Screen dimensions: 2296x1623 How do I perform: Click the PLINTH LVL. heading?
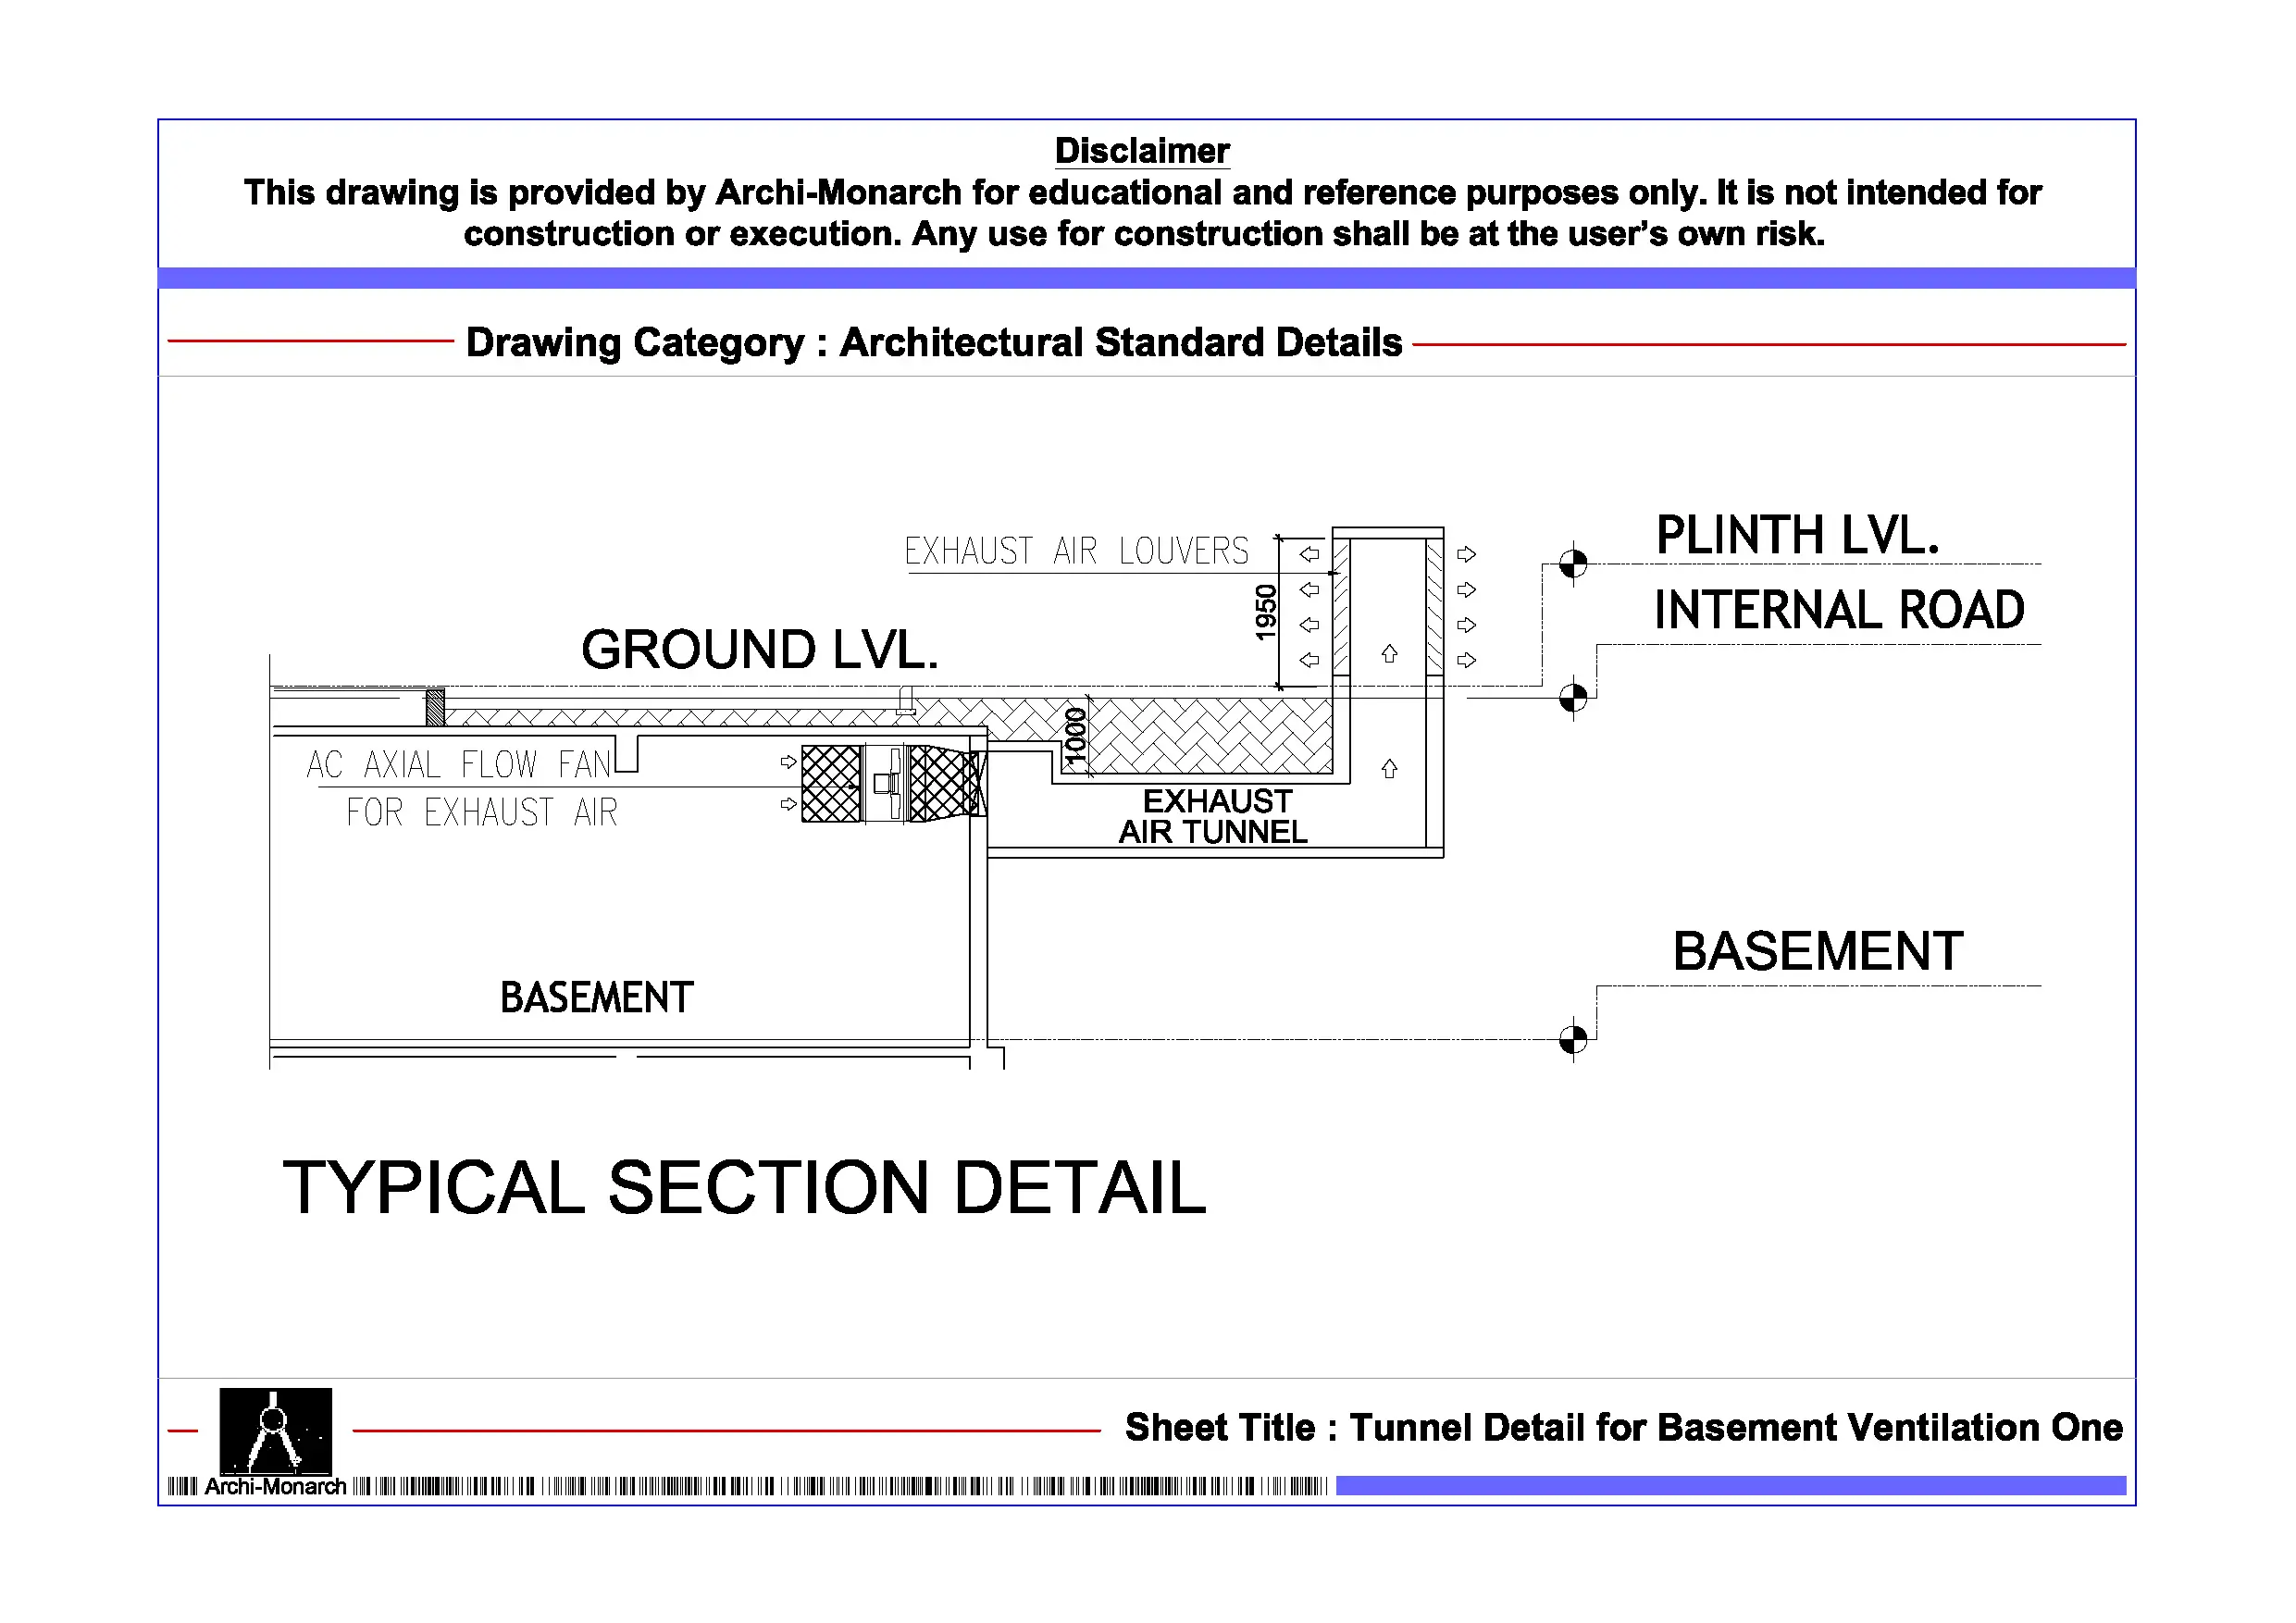(x=1797, y=535)
